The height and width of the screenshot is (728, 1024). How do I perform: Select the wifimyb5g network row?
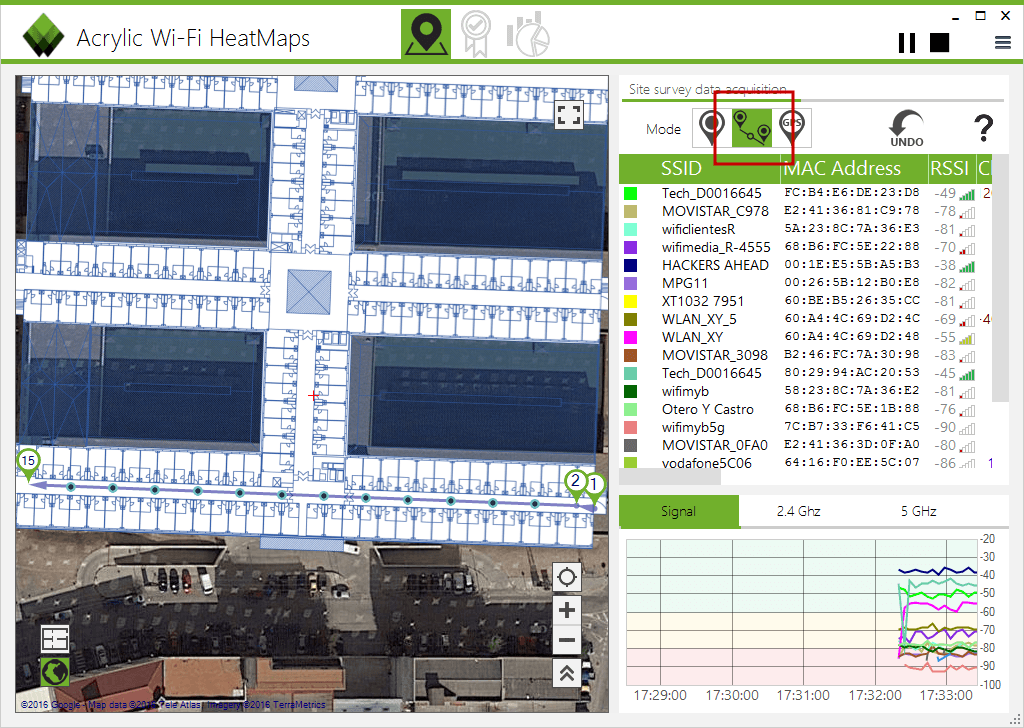coord(805,427)
